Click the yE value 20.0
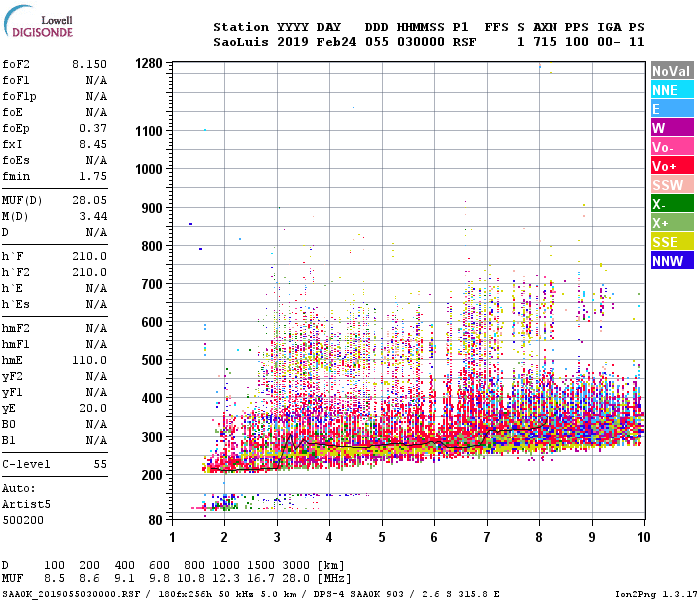This screenshot has height=600, width=700. tap(93, 408)
